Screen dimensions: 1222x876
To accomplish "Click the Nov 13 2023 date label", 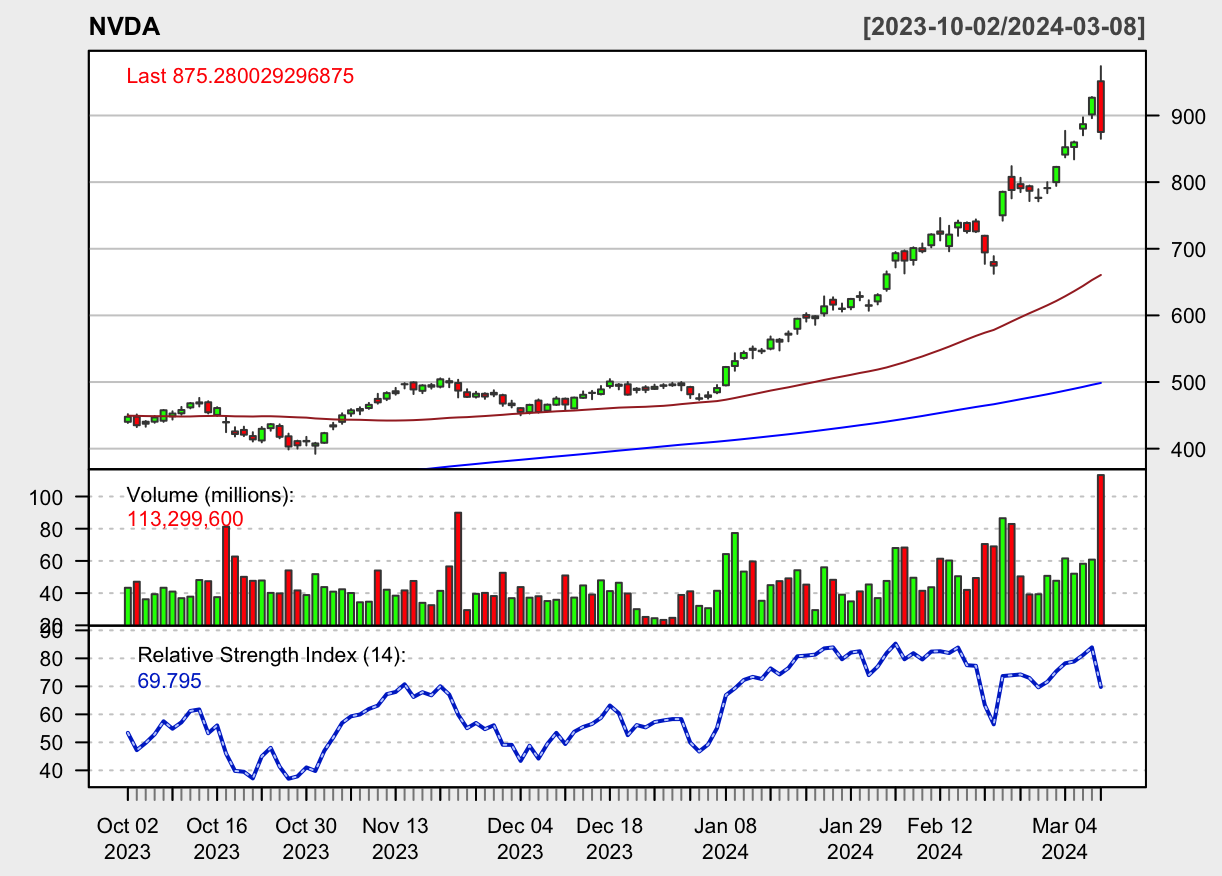I will 395,839.
